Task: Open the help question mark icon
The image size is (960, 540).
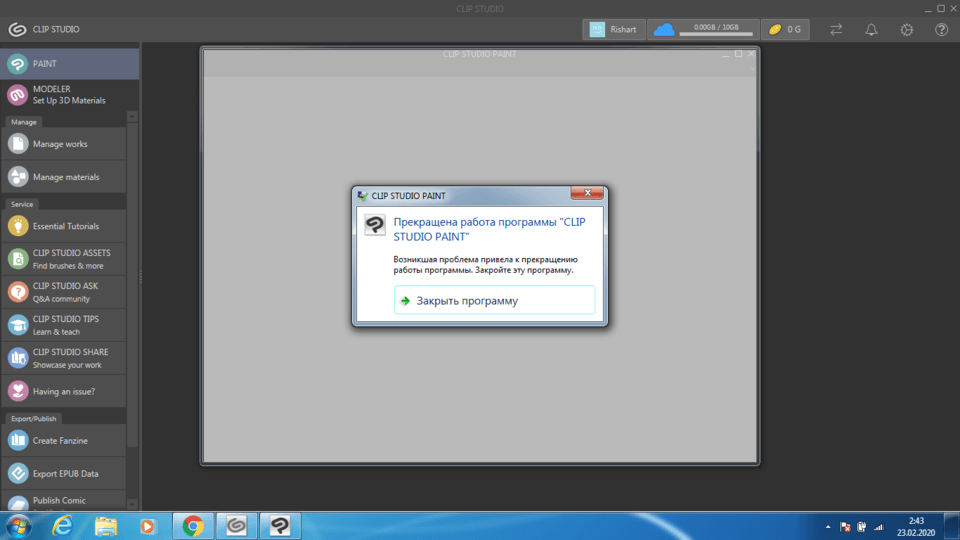Action: tap(942, 29)
